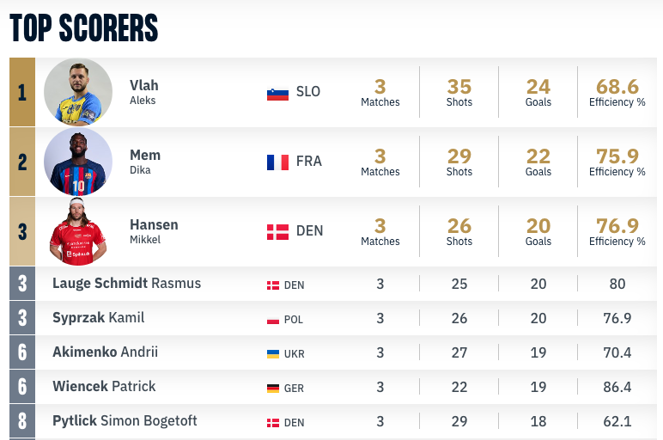
Task: Click the gold rank 1 badge
Action: 22,92
